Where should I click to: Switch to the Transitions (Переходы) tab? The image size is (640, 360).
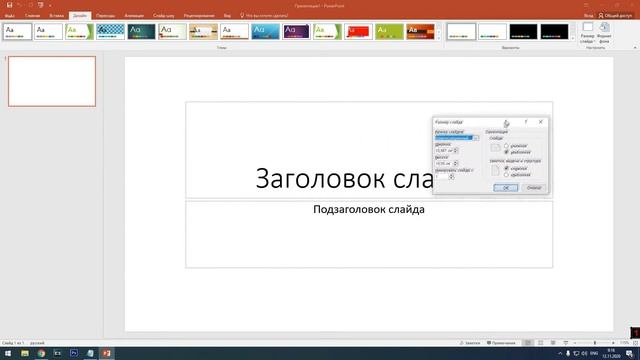click(106, 16)
